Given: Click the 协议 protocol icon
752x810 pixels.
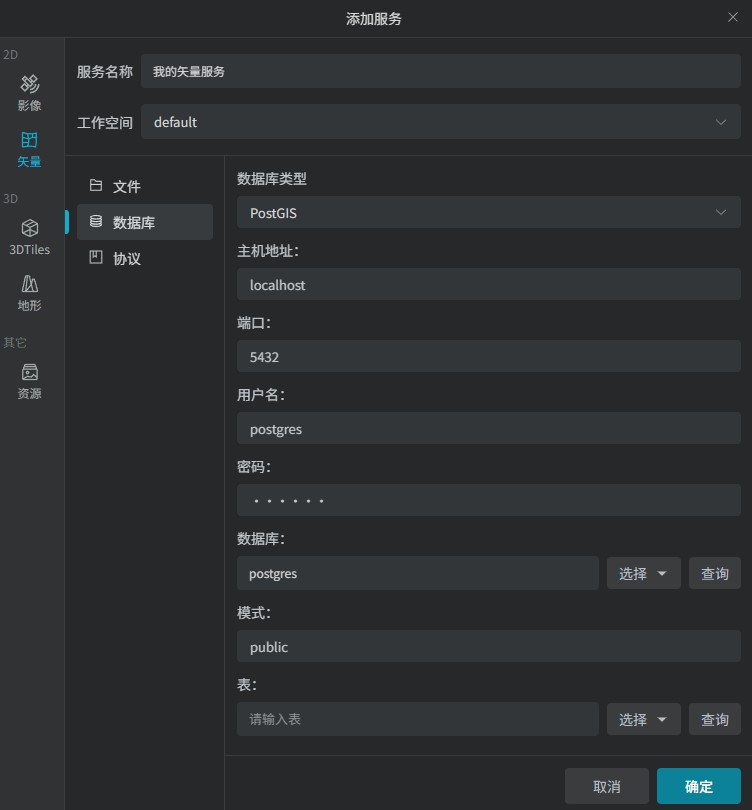Looking at the screenshot, I should pos(96,258).
